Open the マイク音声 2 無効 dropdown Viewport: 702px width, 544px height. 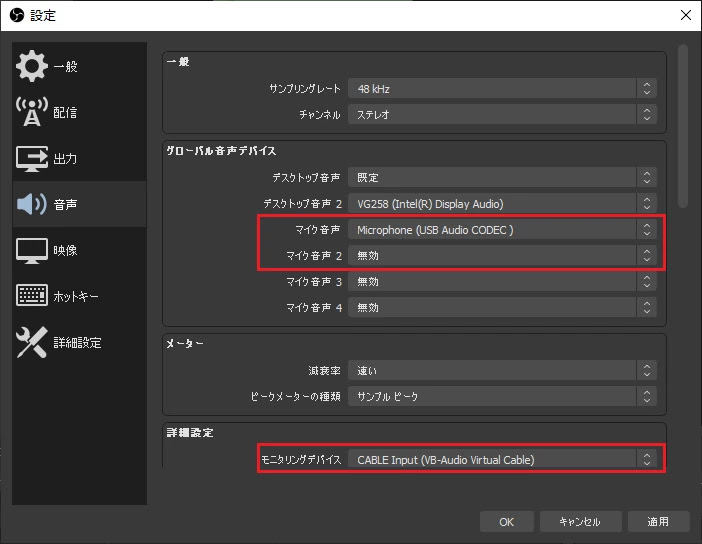click(502, 256)
